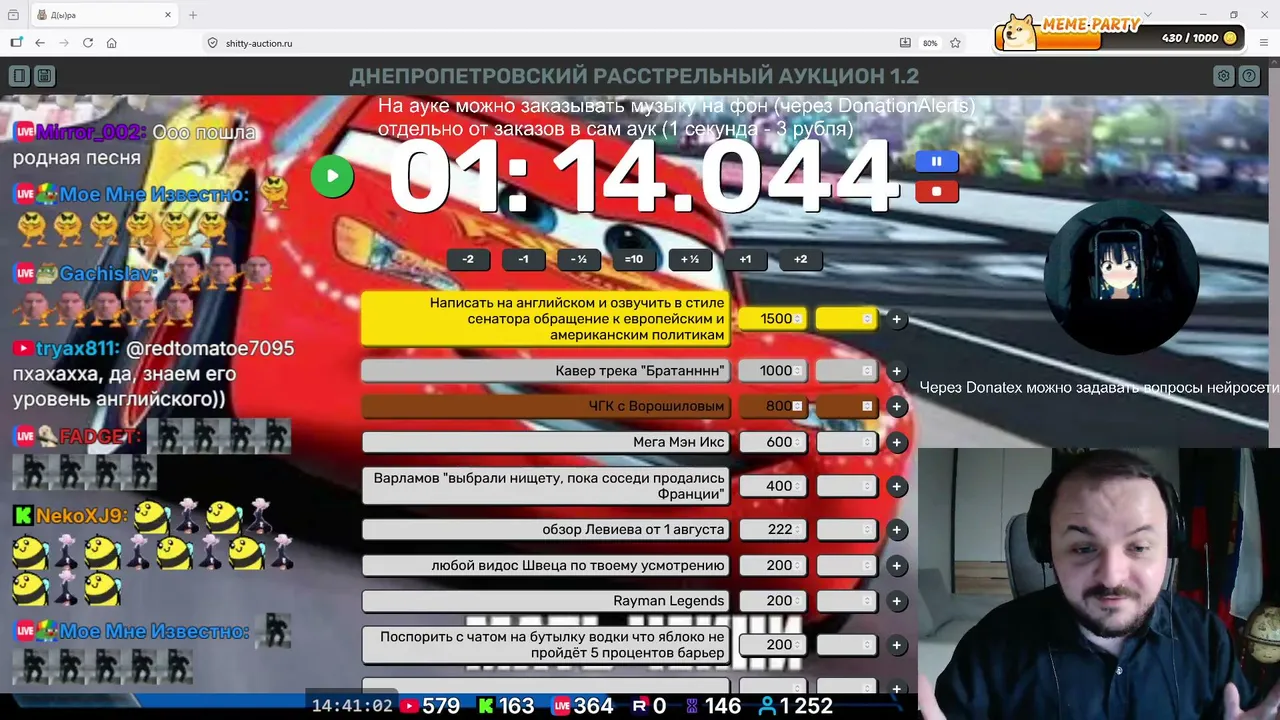
Task: Click the anime avatar circle overlay
Action: [x=1120, y=276]
